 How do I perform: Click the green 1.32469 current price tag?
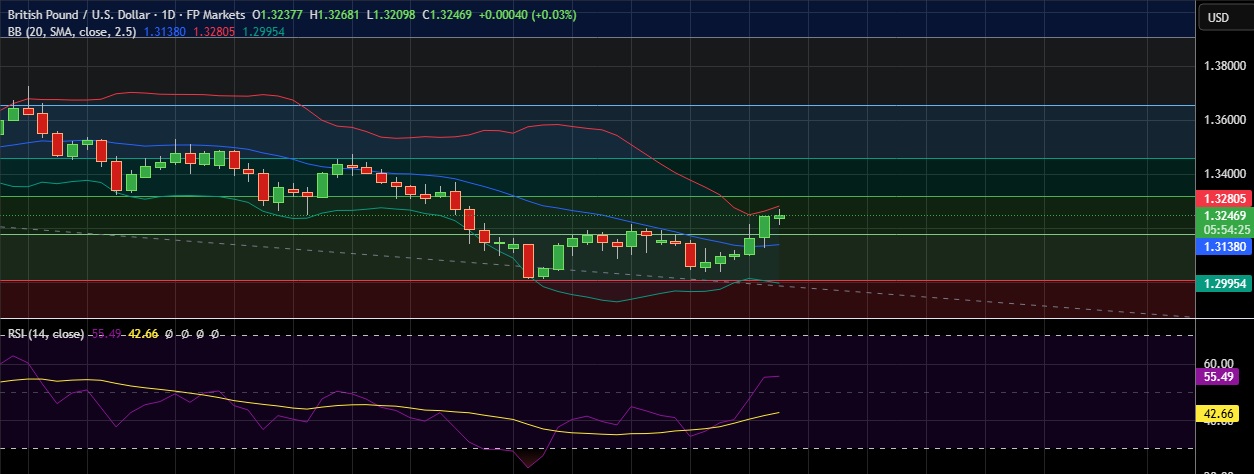[x=1224, y=215]
